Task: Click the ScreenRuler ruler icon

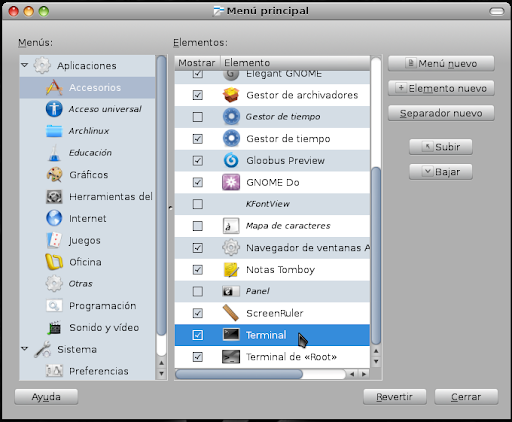Action: click(x=231, y=313)
